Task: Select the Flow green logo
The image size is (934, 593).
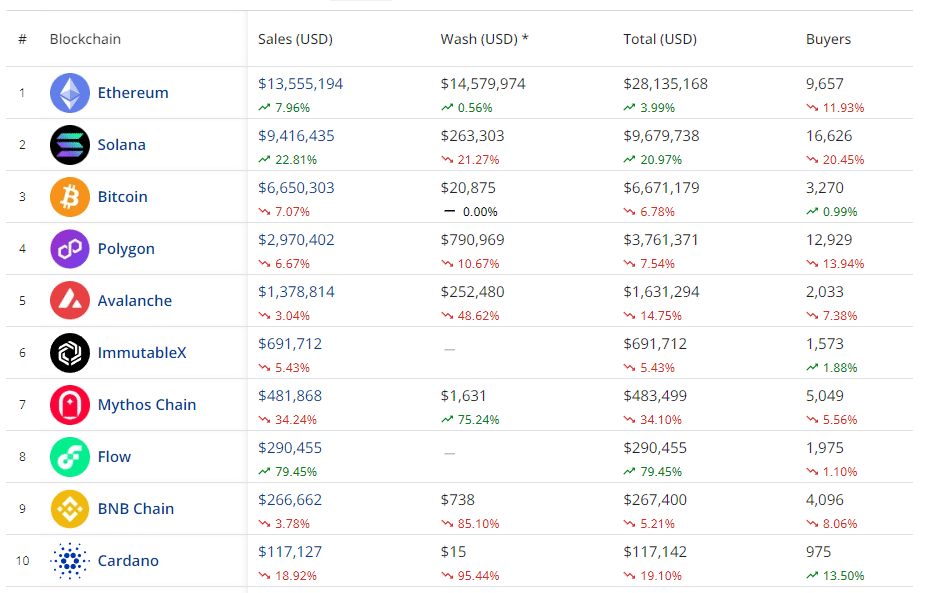Action: pos(68,456)
